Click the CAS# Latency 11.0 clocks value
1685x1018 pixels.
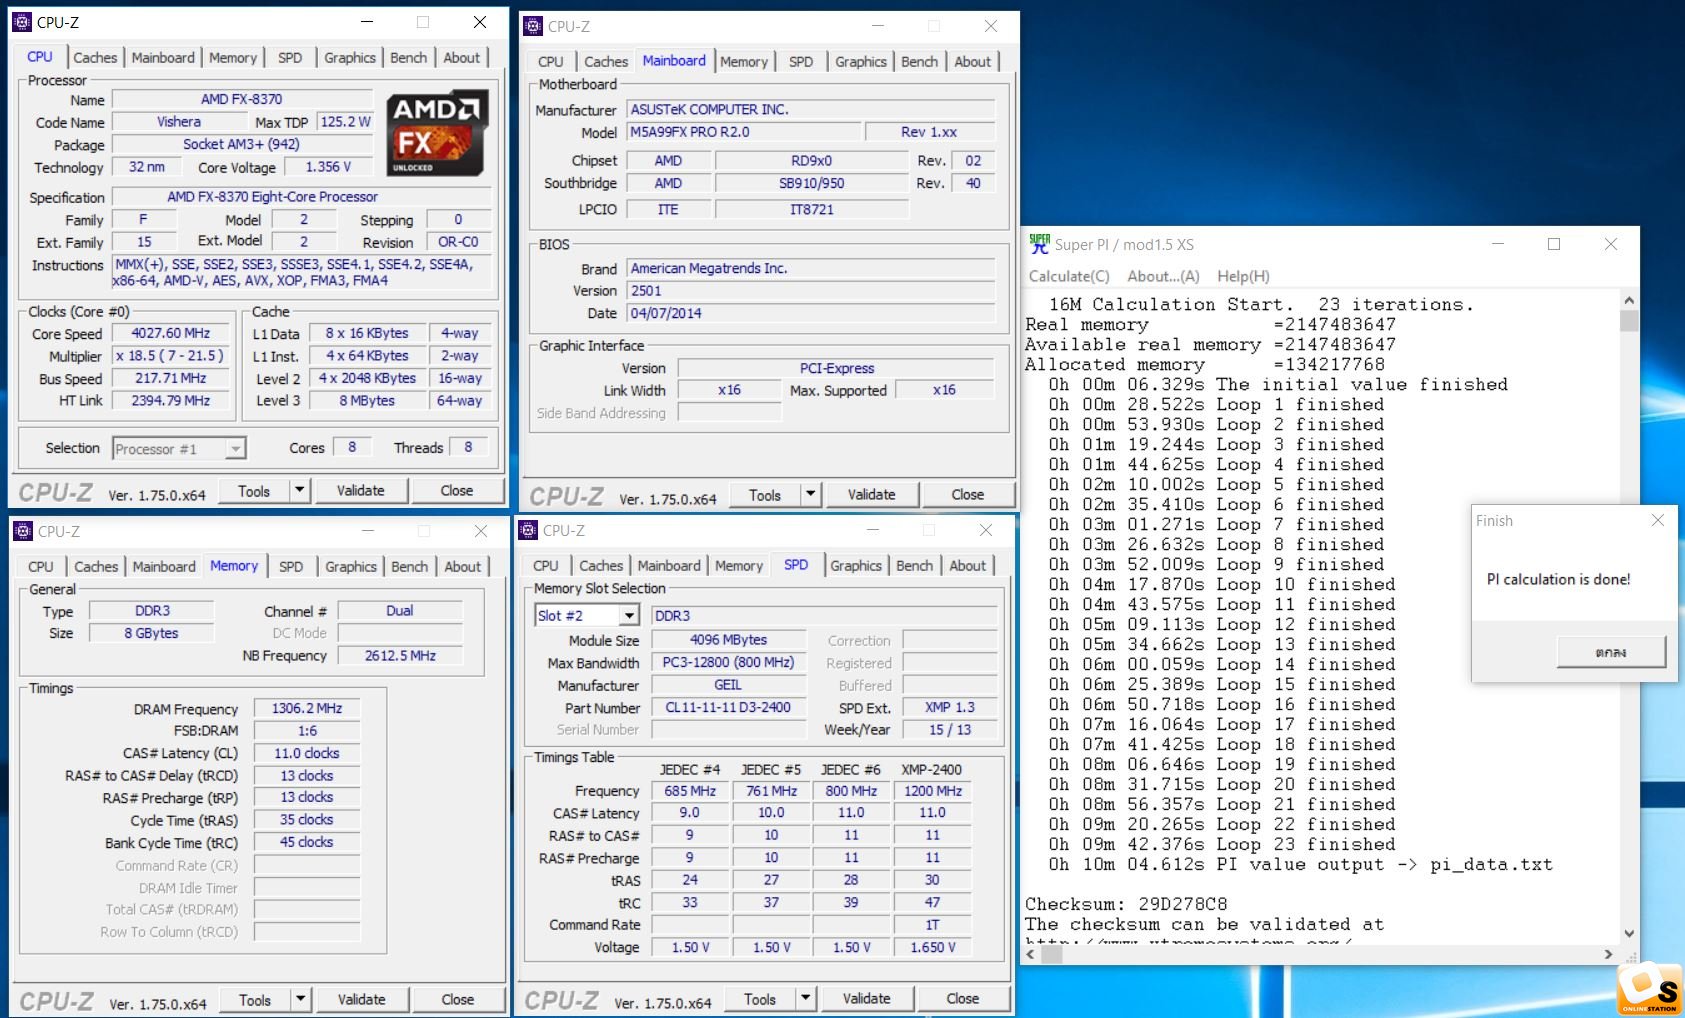307,753
